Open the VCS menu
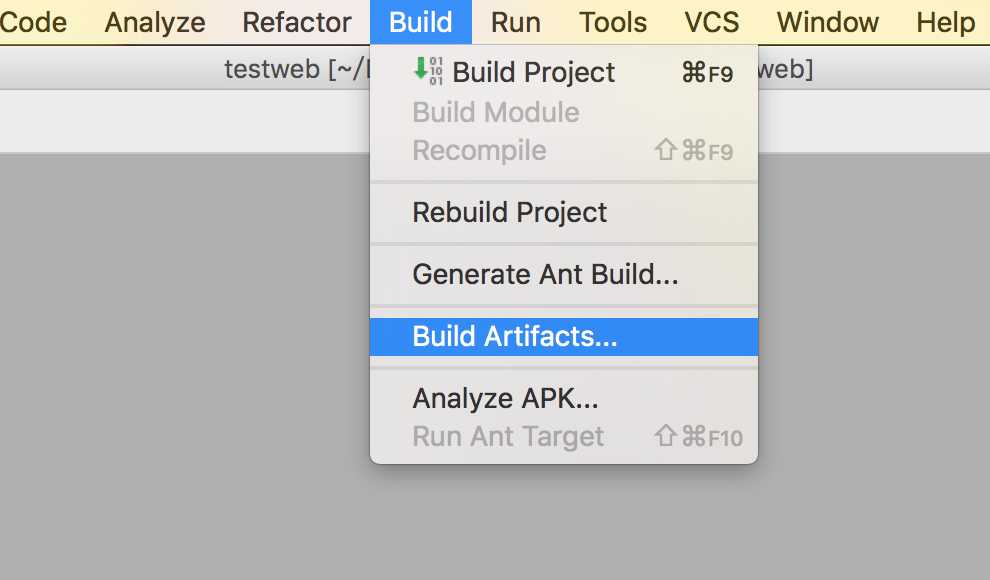 [712, 22]
